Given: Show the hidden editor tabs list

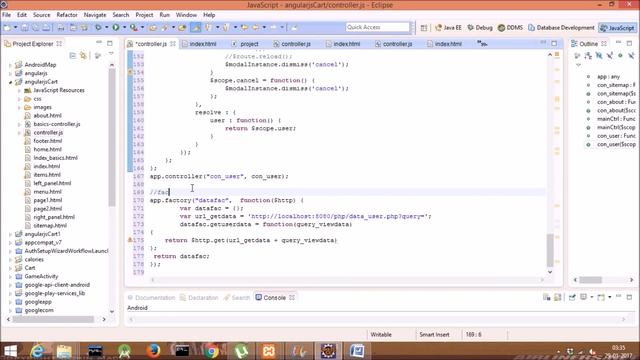Looking at the screenshot, I should pos(482,44).
